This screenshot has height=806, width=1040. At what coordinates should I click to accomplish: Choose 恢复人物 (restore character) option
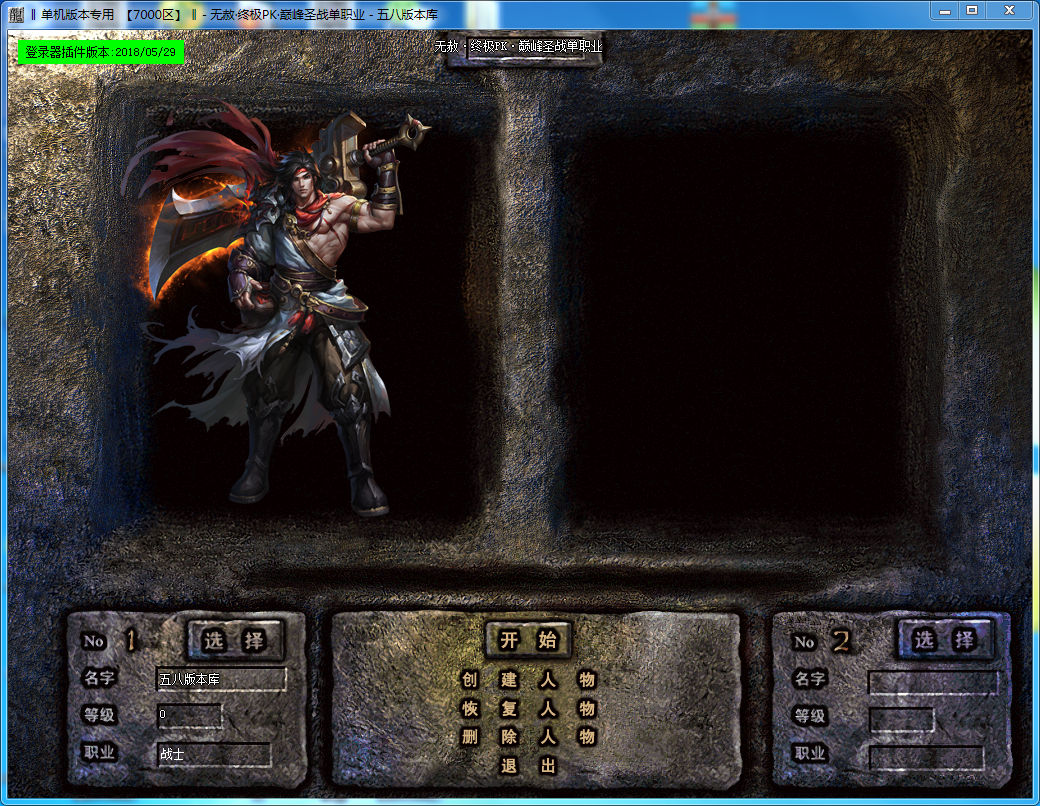pos(528,708)
